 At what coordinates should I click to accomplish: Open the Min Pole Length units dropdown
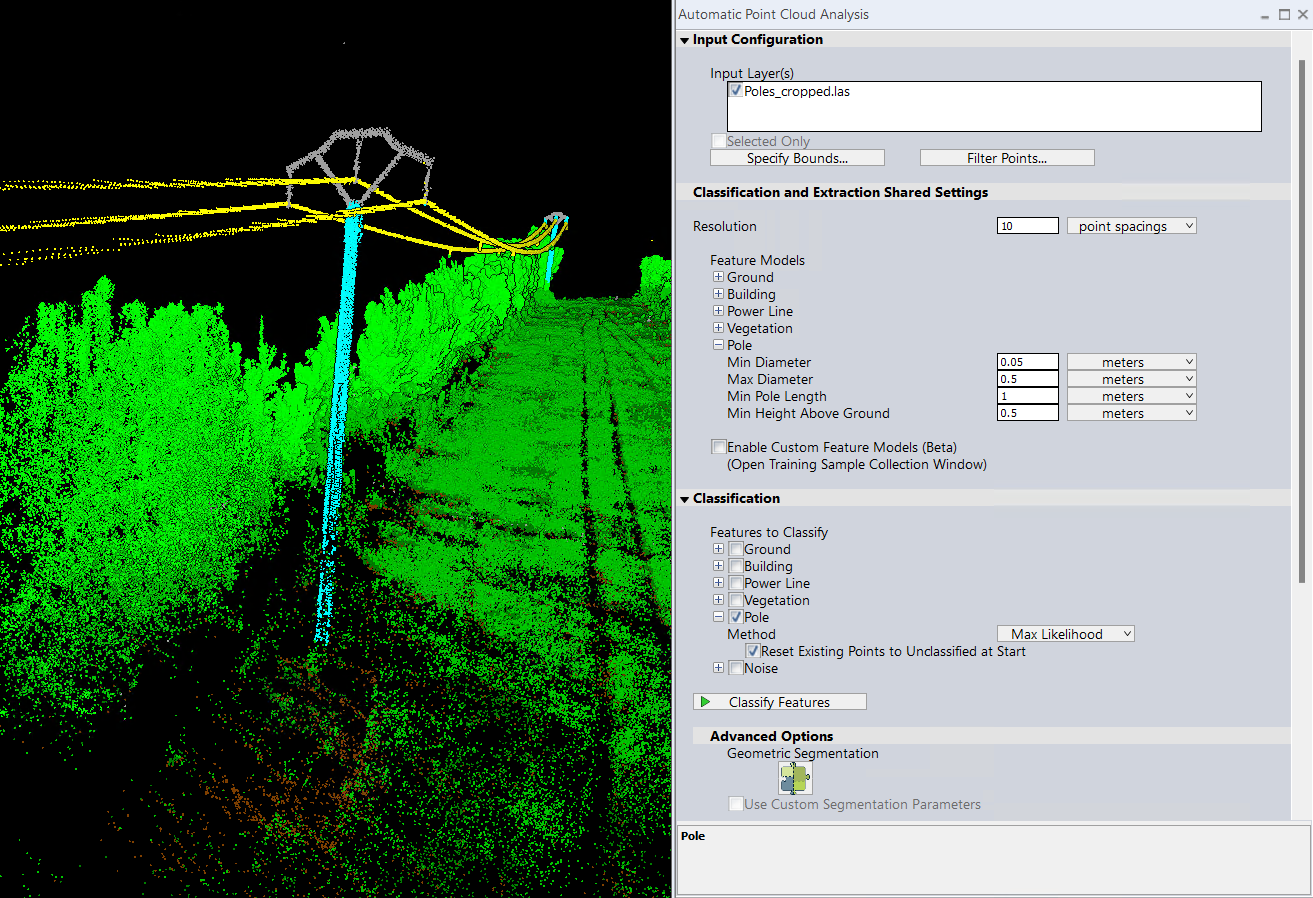(1132, 396)
